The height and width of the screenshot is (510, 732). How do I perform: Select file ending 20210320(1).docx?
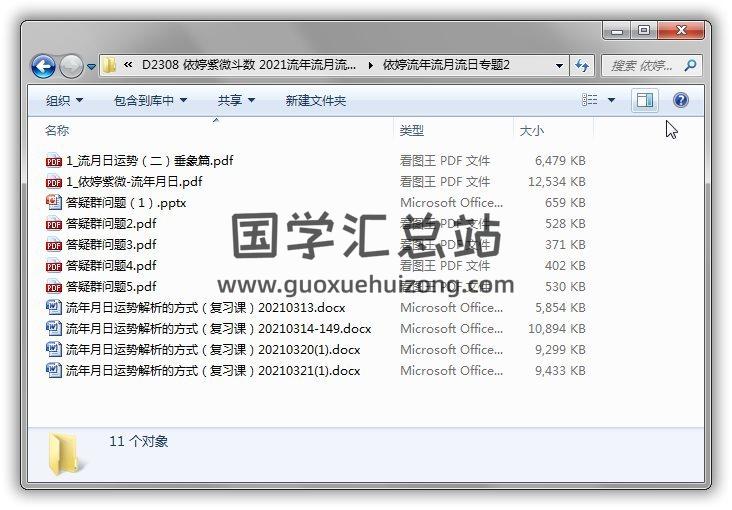click(x=213, y=350)
